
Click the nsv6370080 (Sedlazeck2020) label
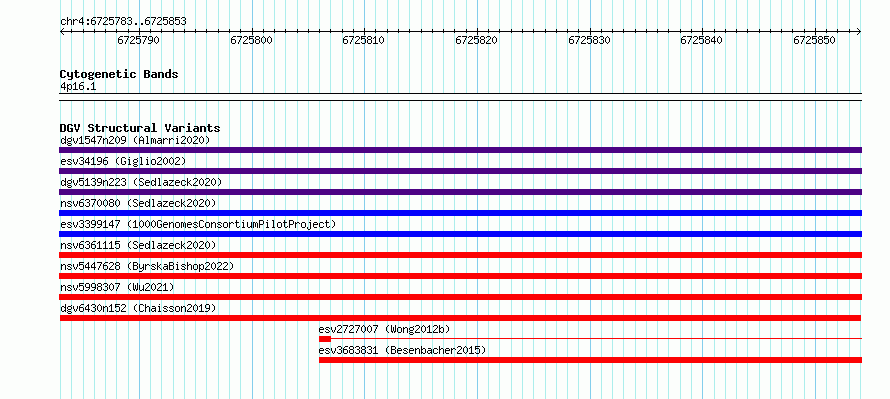(x=138, y=203)
